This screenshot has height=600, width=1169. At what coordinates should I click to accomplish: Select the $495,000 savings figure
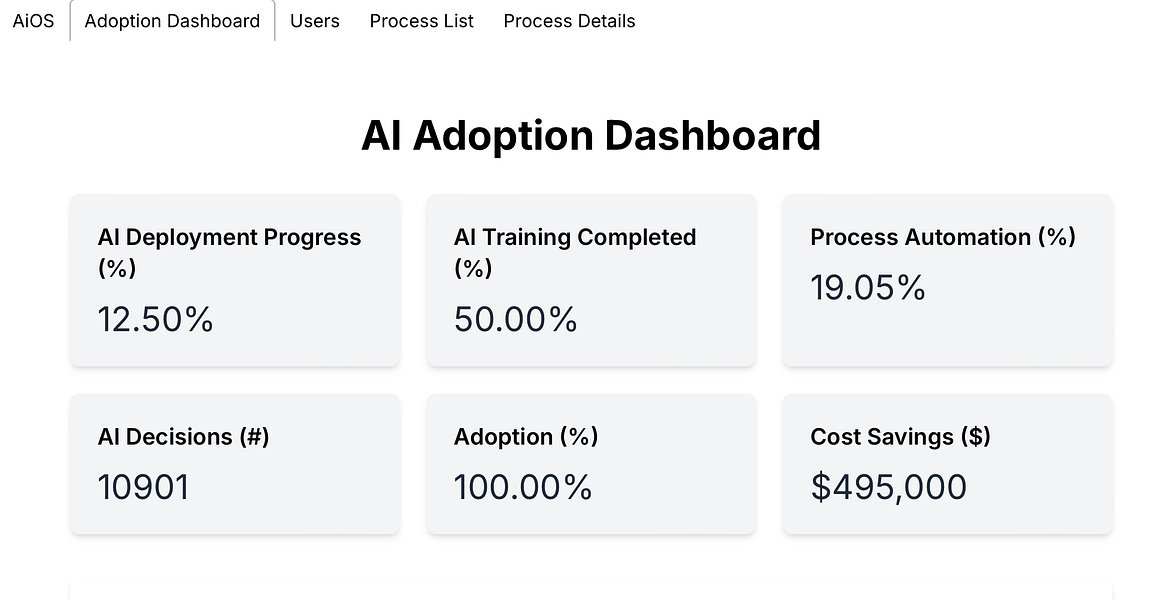coord(889,487)
